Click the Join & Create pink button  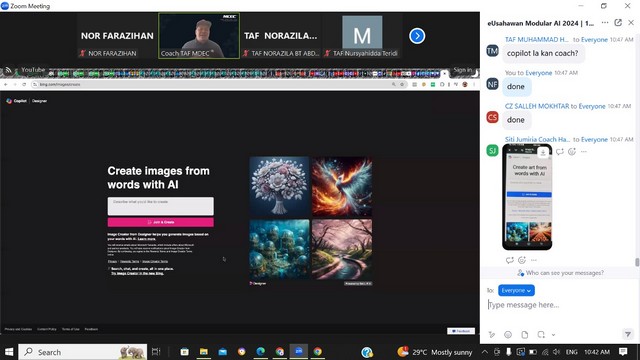160,222
